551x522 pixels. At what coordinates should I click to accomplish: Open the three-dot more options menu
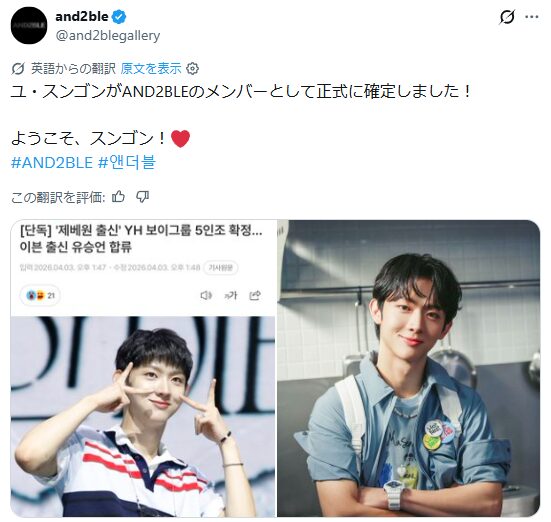click(x=532, y=17)
